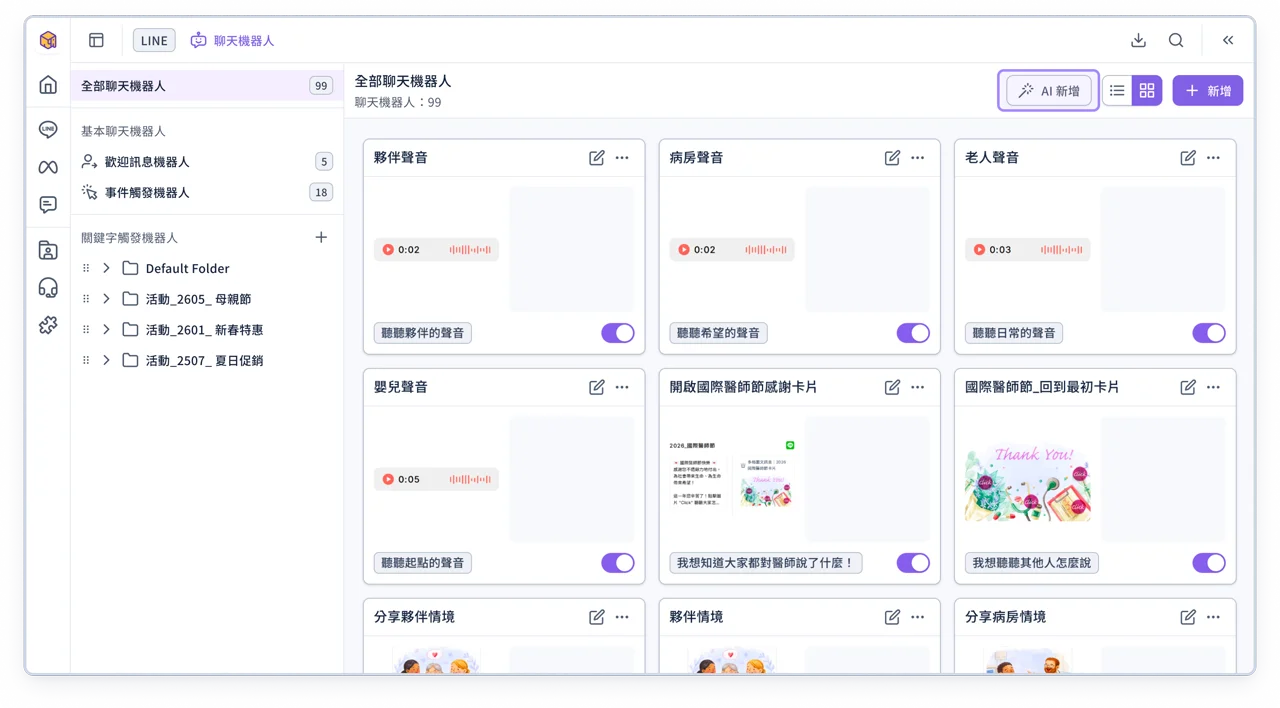This screenshot has height=708, width=1280.
Task: Play the 嬰兒聲音 0:05 audio clip
Action: [x=388, y=479]
